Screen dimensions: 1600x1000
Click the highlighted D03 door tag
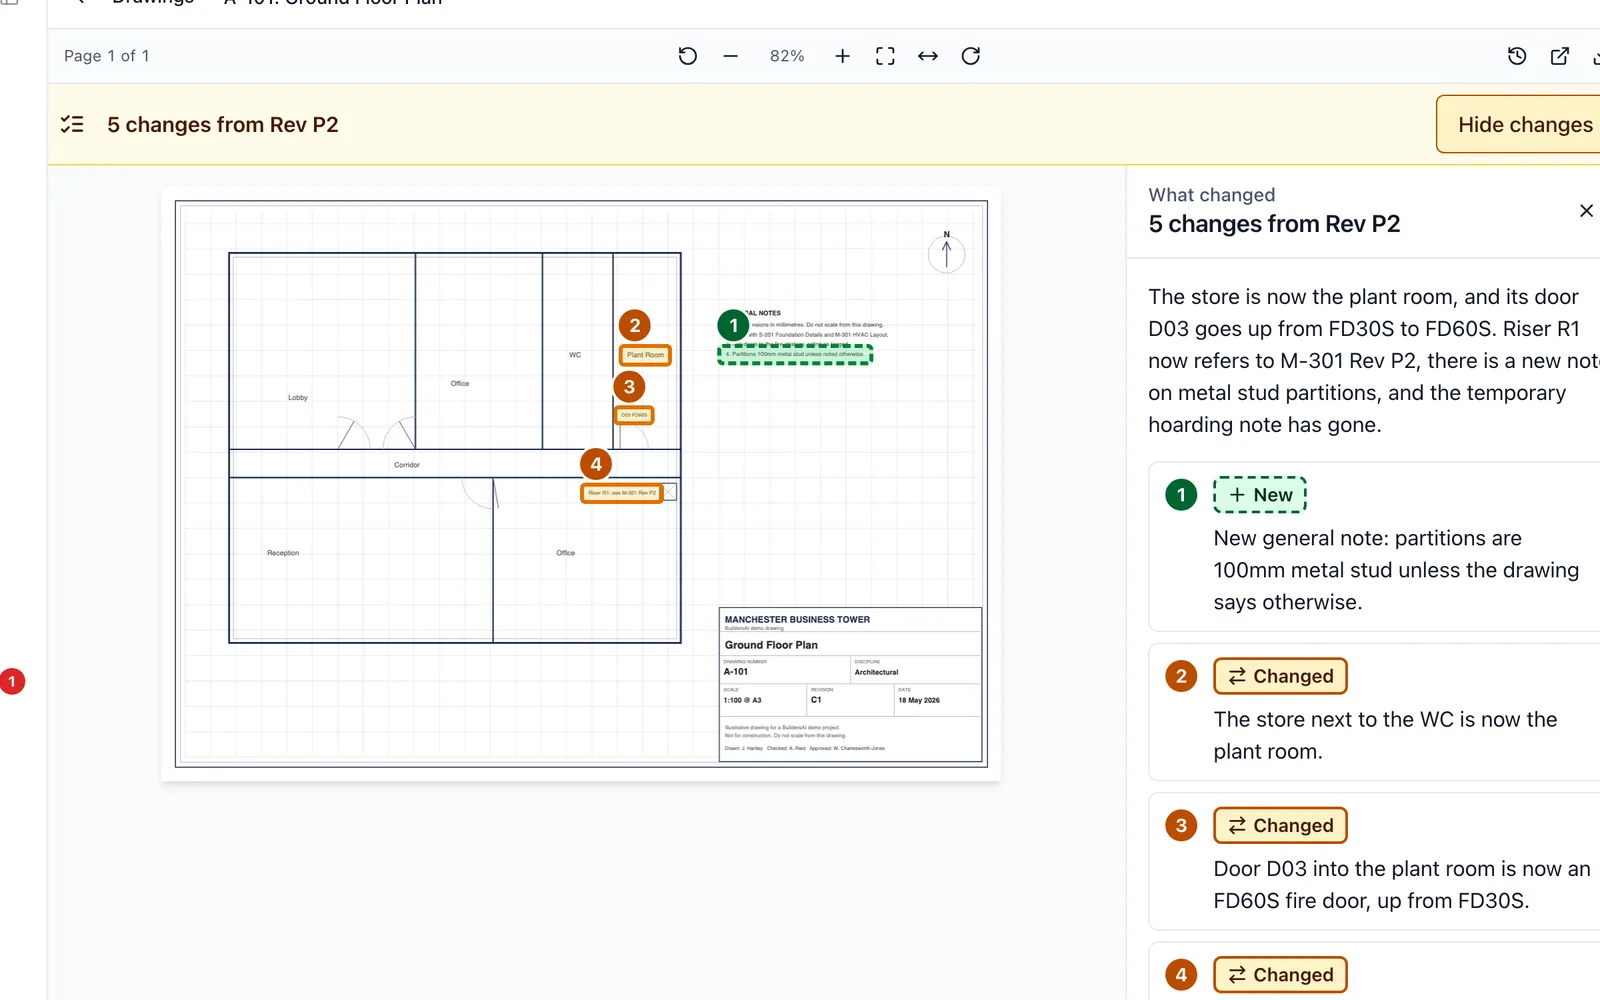(x=634, y=415)
